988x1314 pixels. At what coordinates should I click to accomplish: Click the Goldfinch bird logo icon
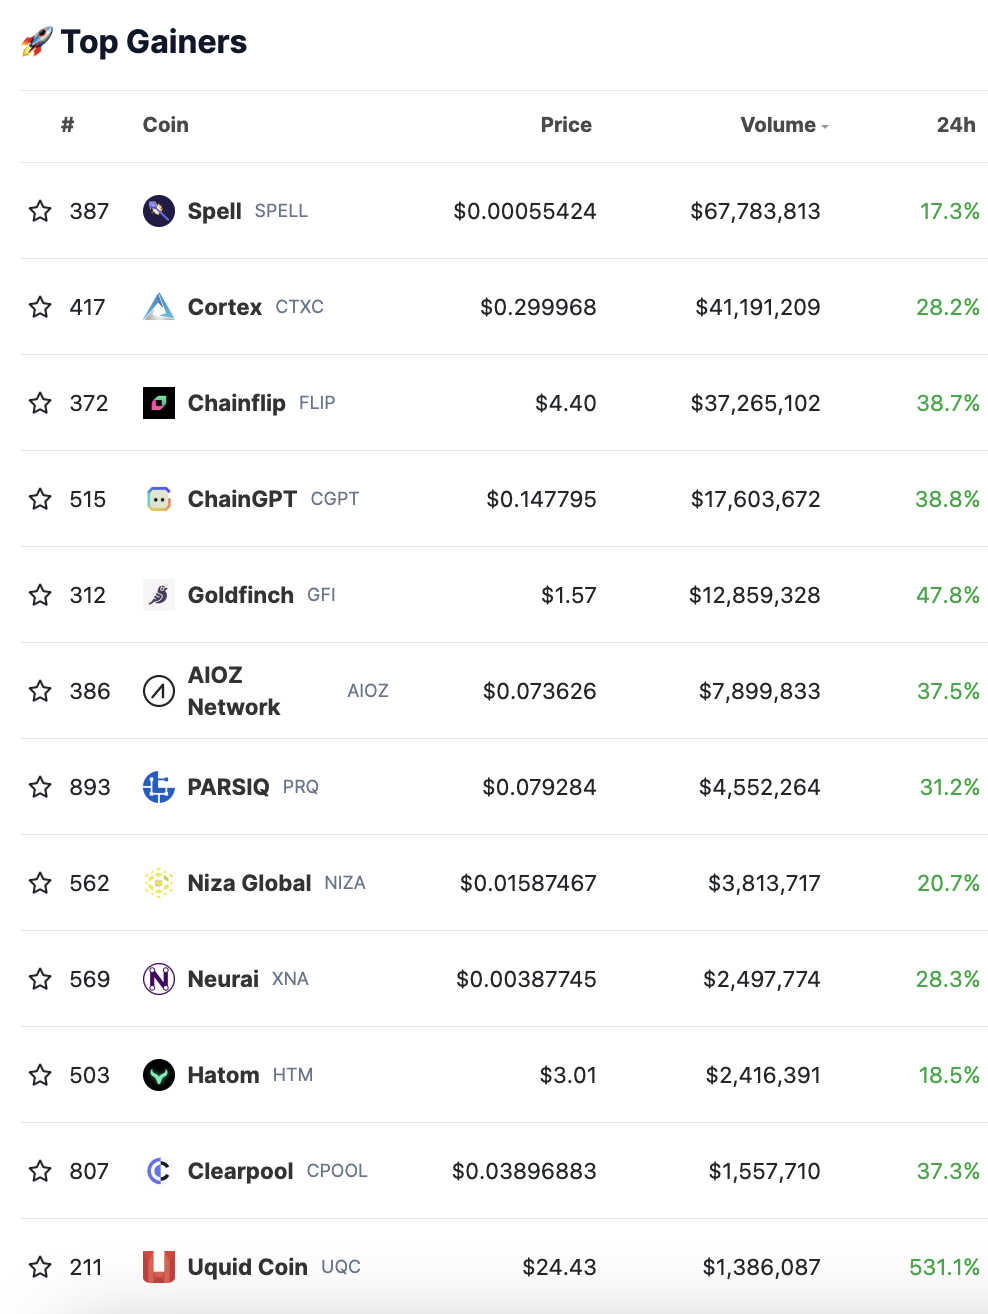point(158,595)
